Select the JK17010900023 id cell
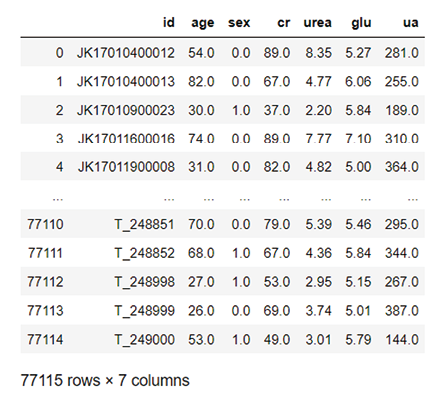The width and height of the screenshot is (440, 402). pos(126,110)
